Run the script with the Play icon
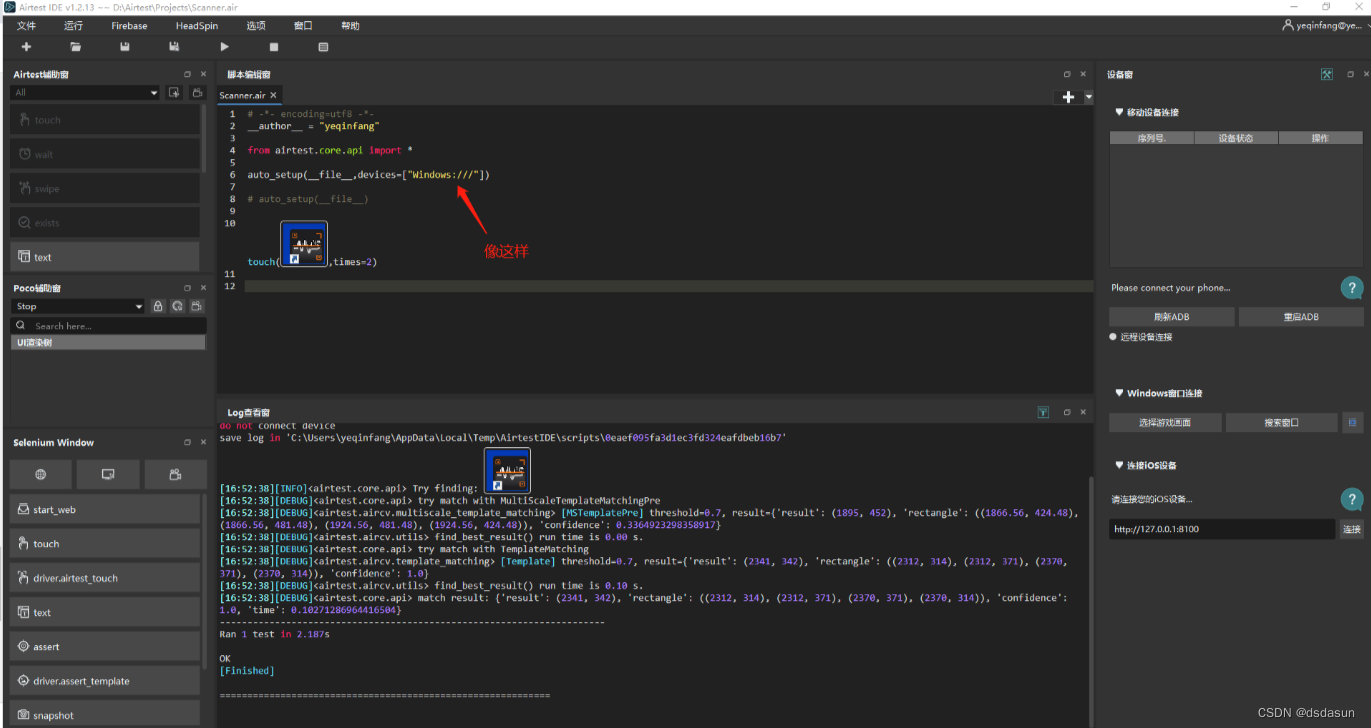1371x728 pixels. (224, 47)
